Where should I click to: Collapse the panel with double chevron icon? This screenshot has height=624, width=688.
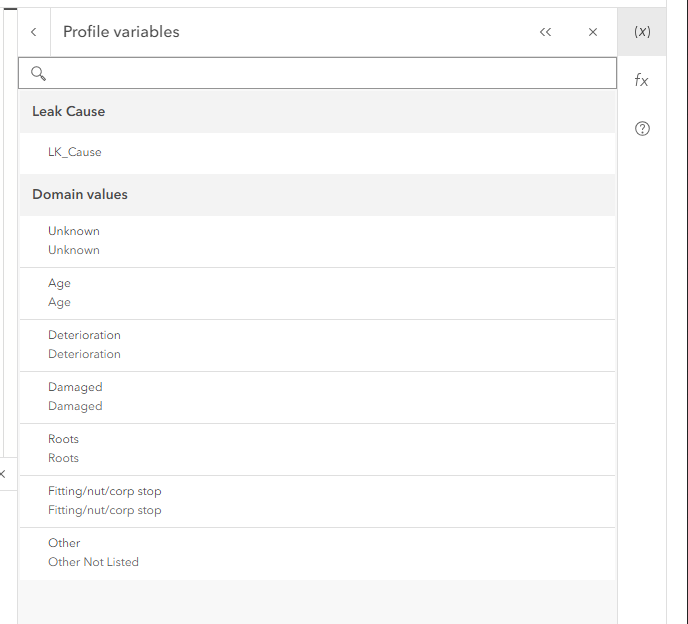click(x=545, y=32)
